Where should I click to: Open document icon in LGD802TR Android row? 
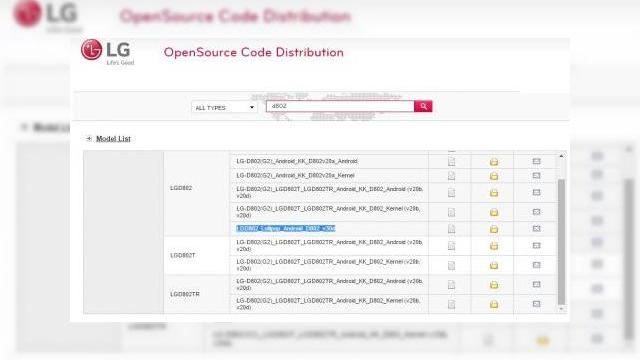(x=451, y=284)
